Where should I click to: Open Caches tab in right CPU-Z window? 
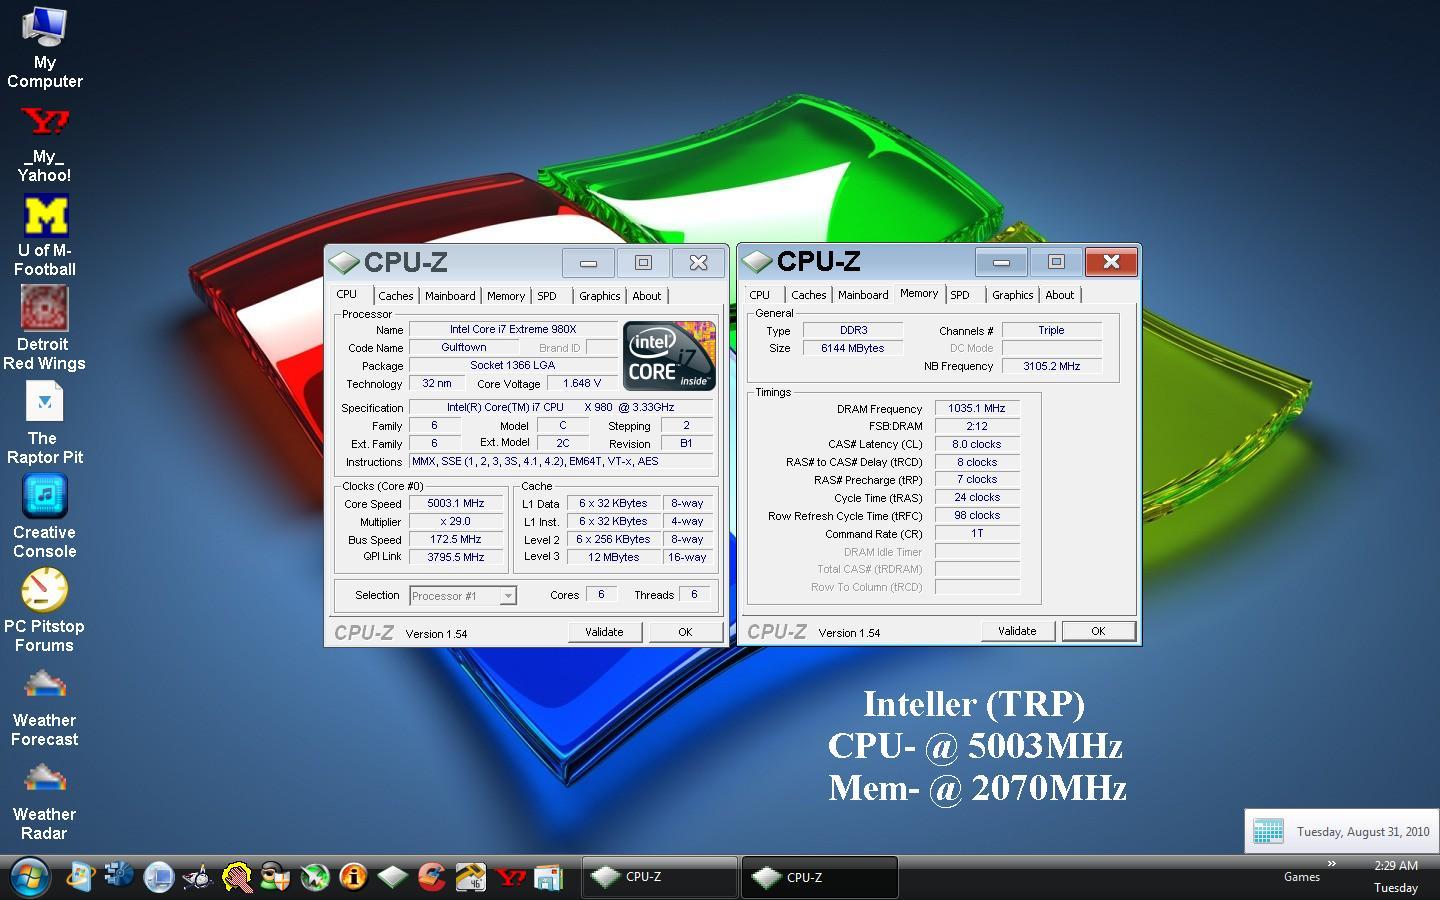(x=808, y=295)
